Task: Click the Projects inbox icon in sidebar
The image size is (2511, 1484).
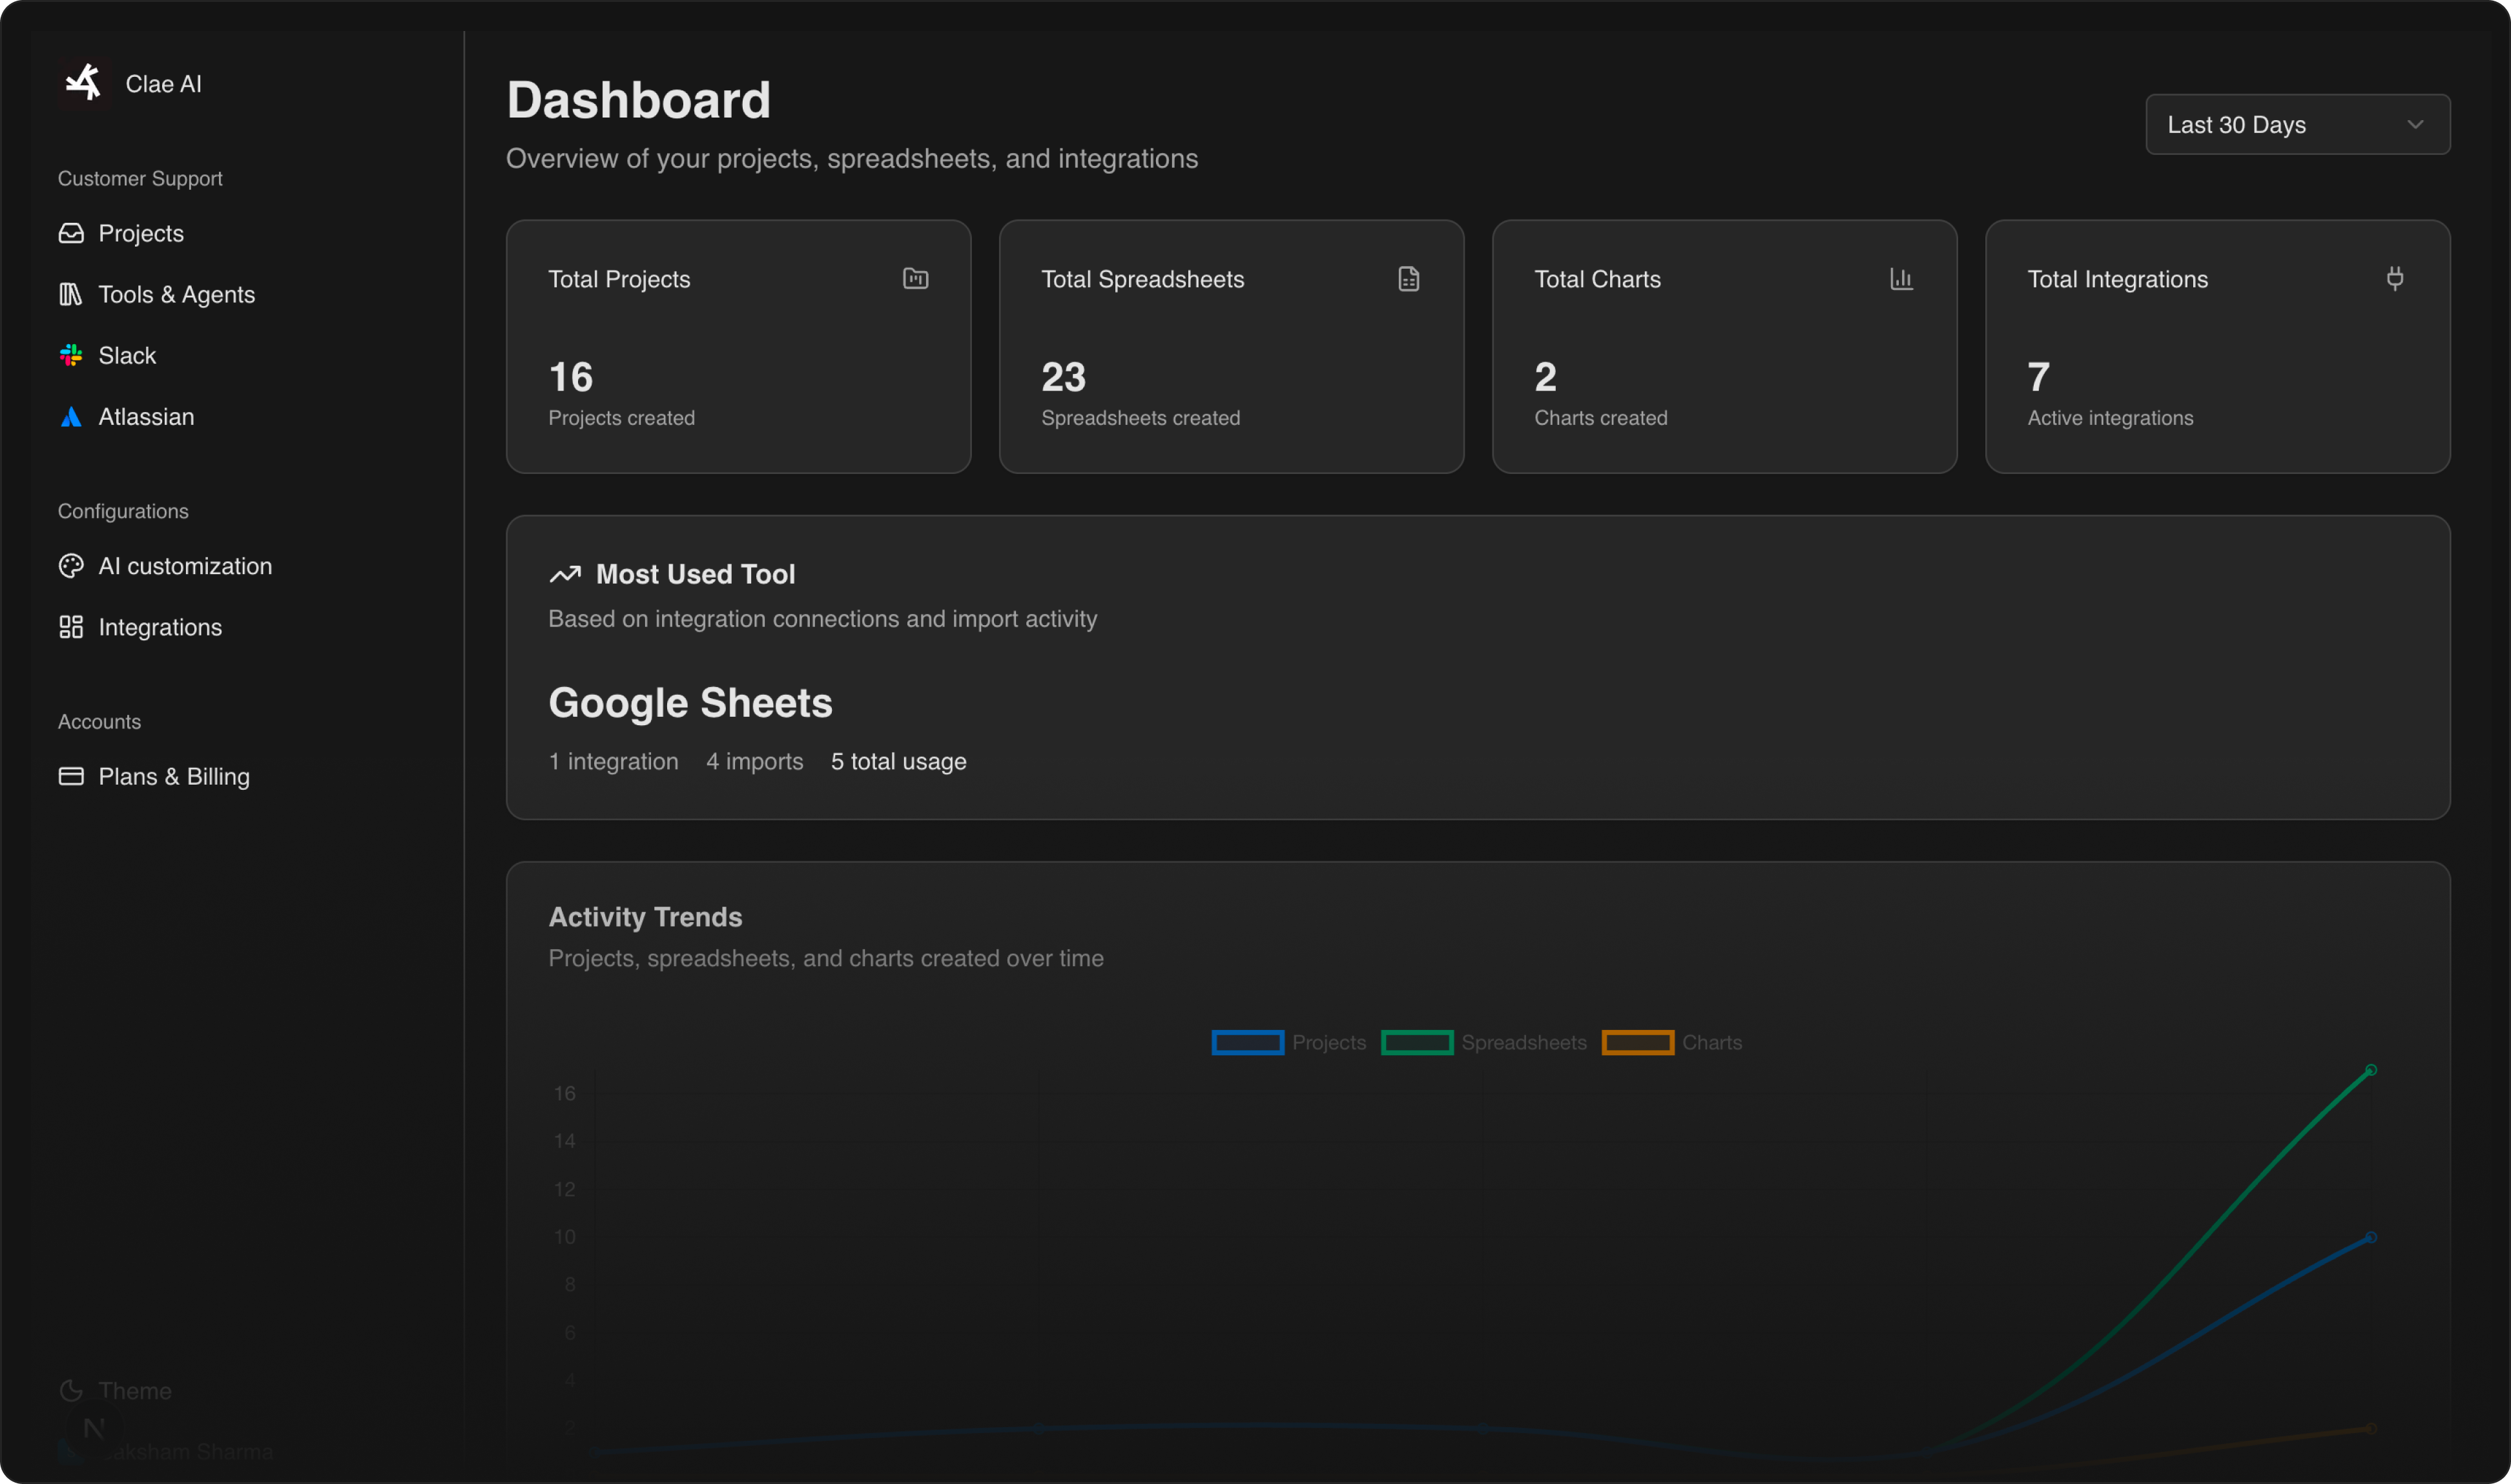Action: coord(71,233)
